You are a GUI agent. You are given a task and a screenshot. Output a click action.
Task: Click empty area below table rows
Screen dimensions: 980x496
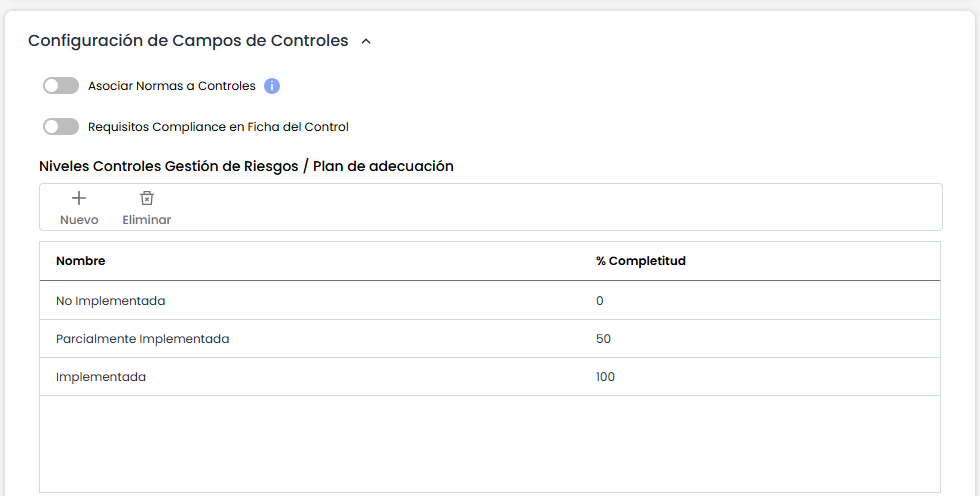pyautogui.click(x=490, y=443)
